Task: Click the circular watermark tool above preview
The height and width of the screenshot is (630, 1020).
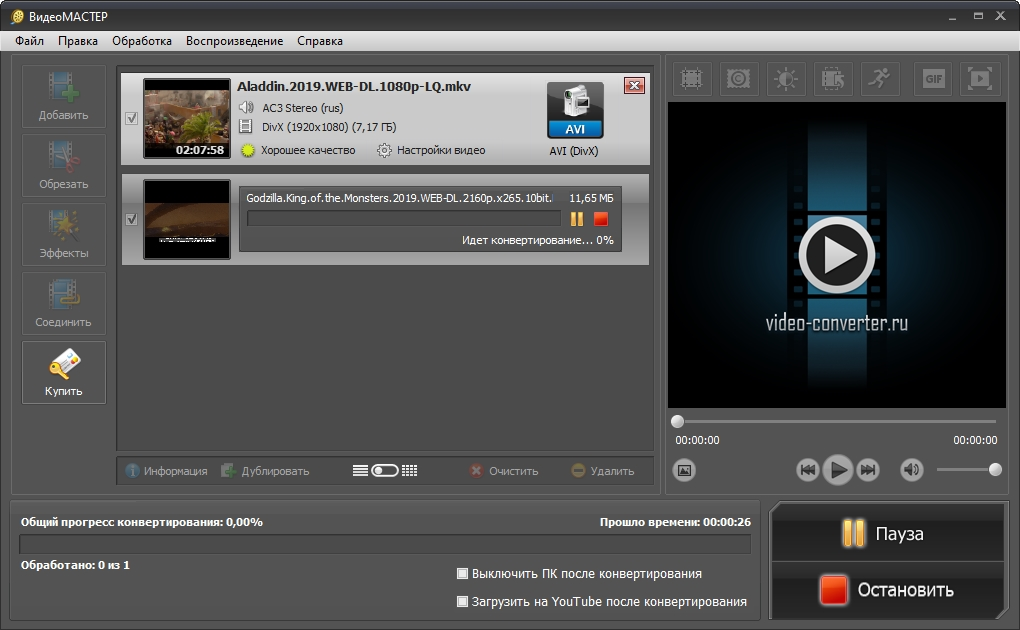Action: 738,79
